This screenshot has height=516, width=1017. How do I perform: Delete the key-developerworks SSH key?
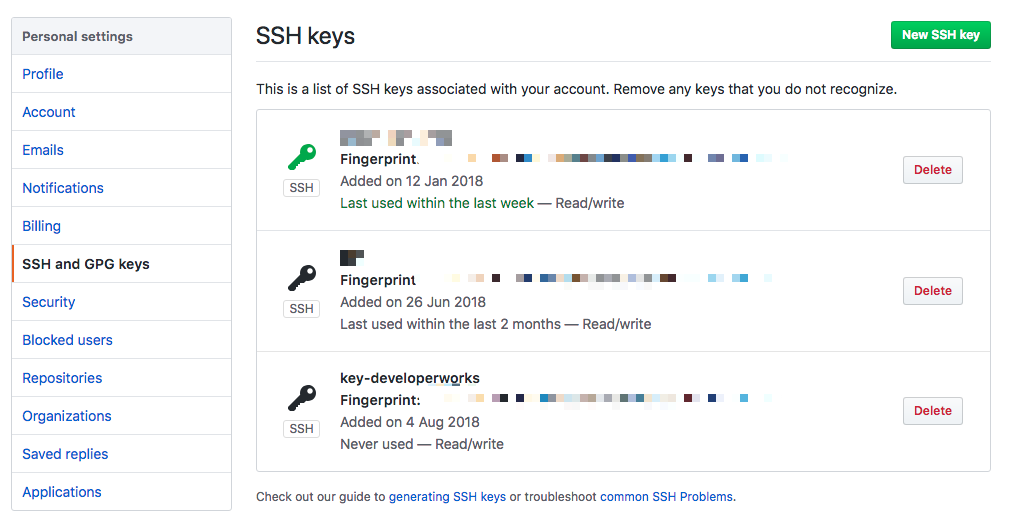point(932,411)
